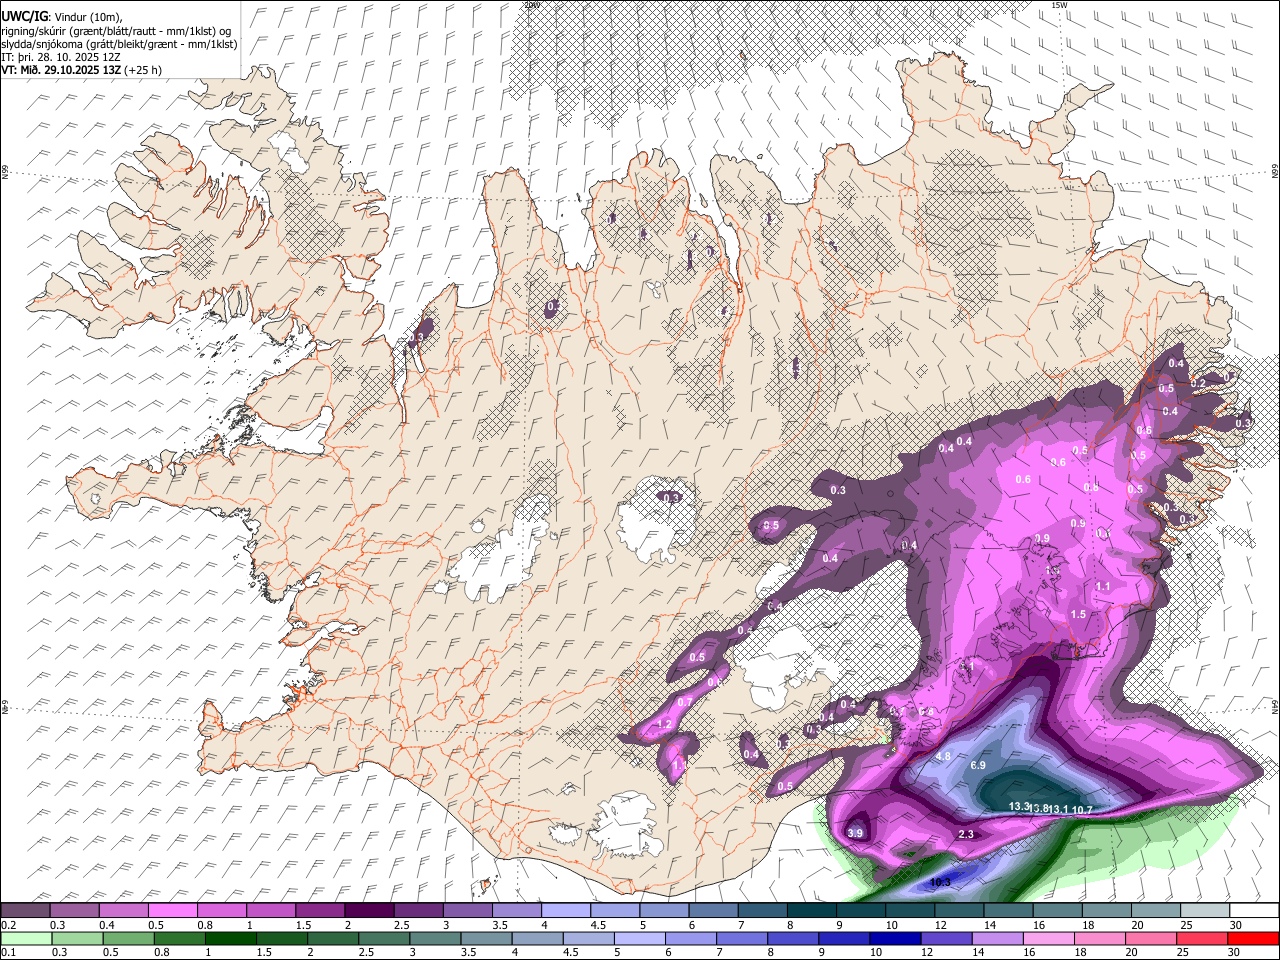Screen dimensions: 1280x960
Task: Click the 10.7 precipitation value on the map
Action: point(1082,809)
